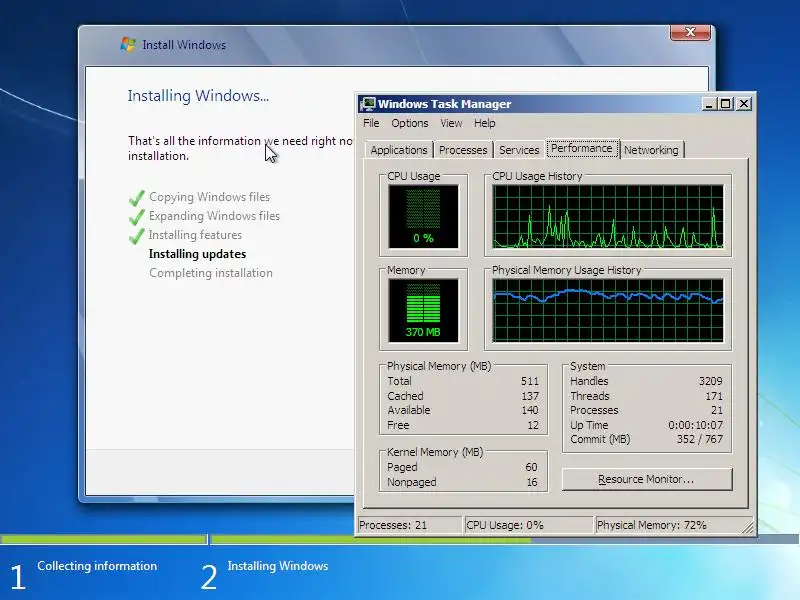Click the Physical Memory Usage History graph
This screenshot has width=800, height=600.
click(x=608, y=310)
